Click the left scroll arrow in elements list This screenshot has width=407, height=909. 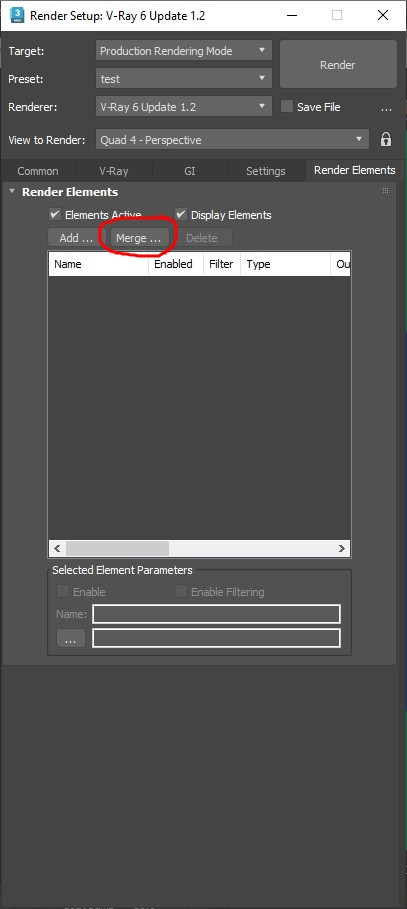(x=57, y=548)
